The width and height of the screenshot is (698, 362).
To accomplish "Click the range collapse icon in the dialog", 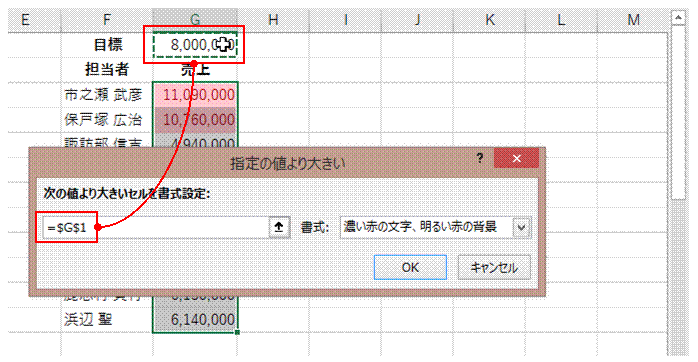I will pyautogui.click(x=279, y=228).
